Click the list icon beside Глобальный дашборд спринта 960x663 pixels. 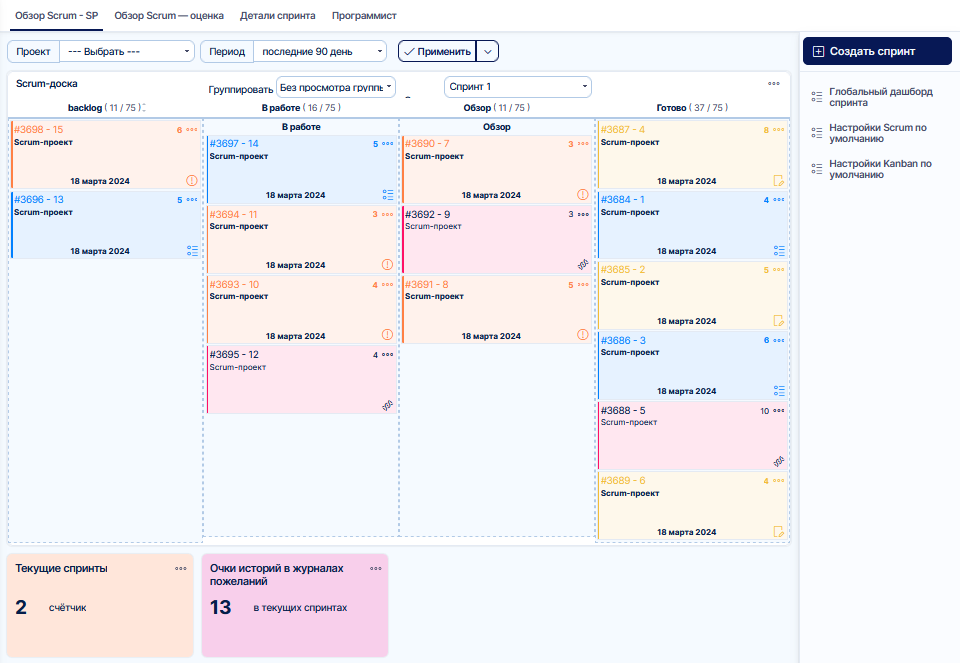(817, 97)
